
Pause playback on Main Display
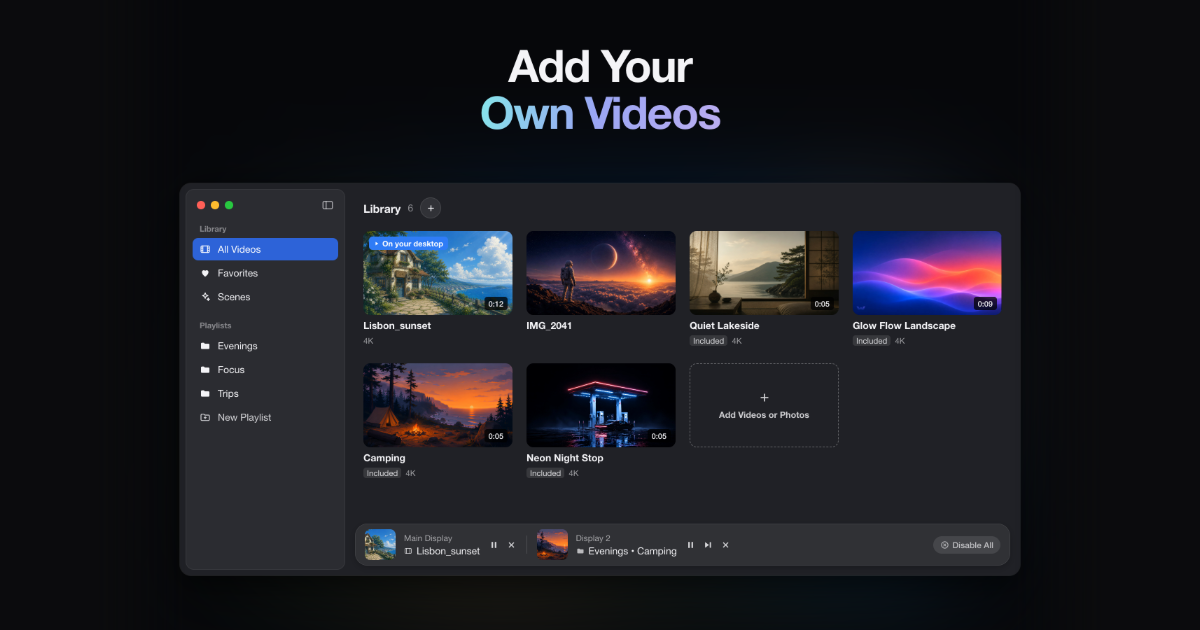click(494, 545)
